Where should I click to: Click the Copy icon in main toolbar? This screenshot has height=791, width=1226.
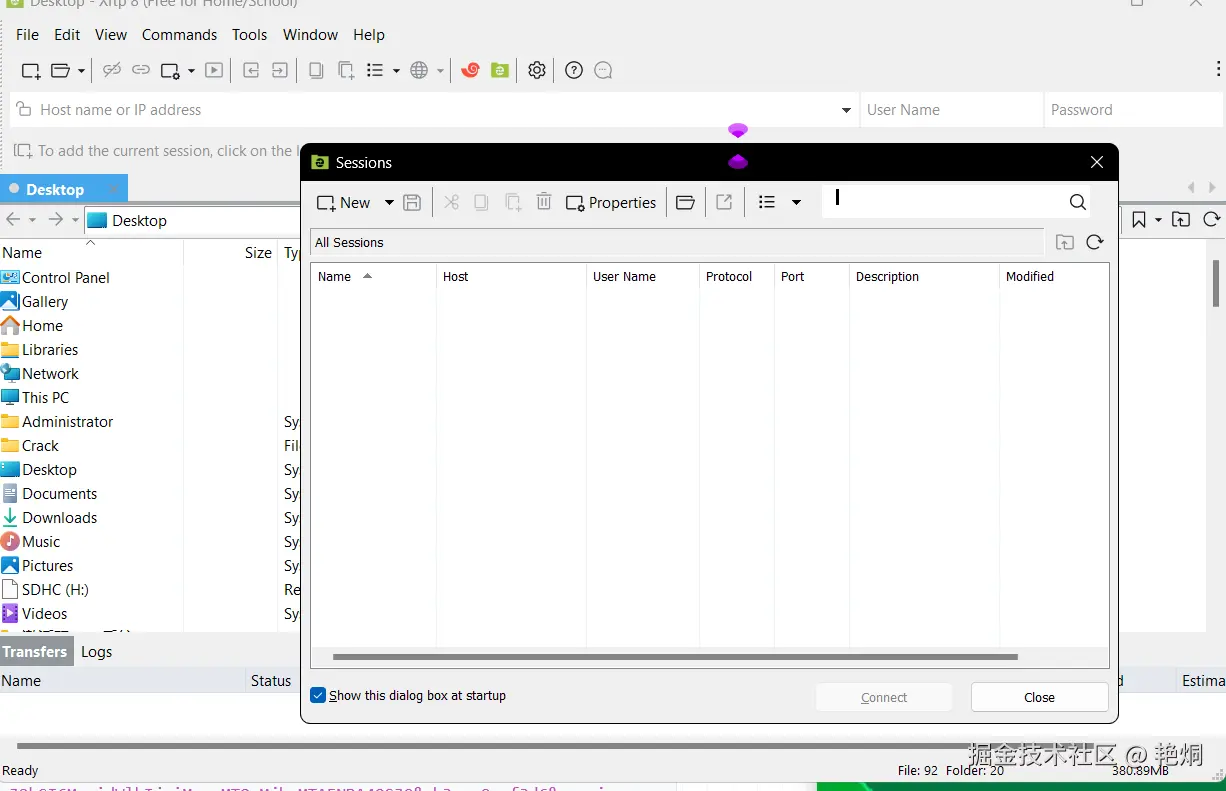click(316, 70)
